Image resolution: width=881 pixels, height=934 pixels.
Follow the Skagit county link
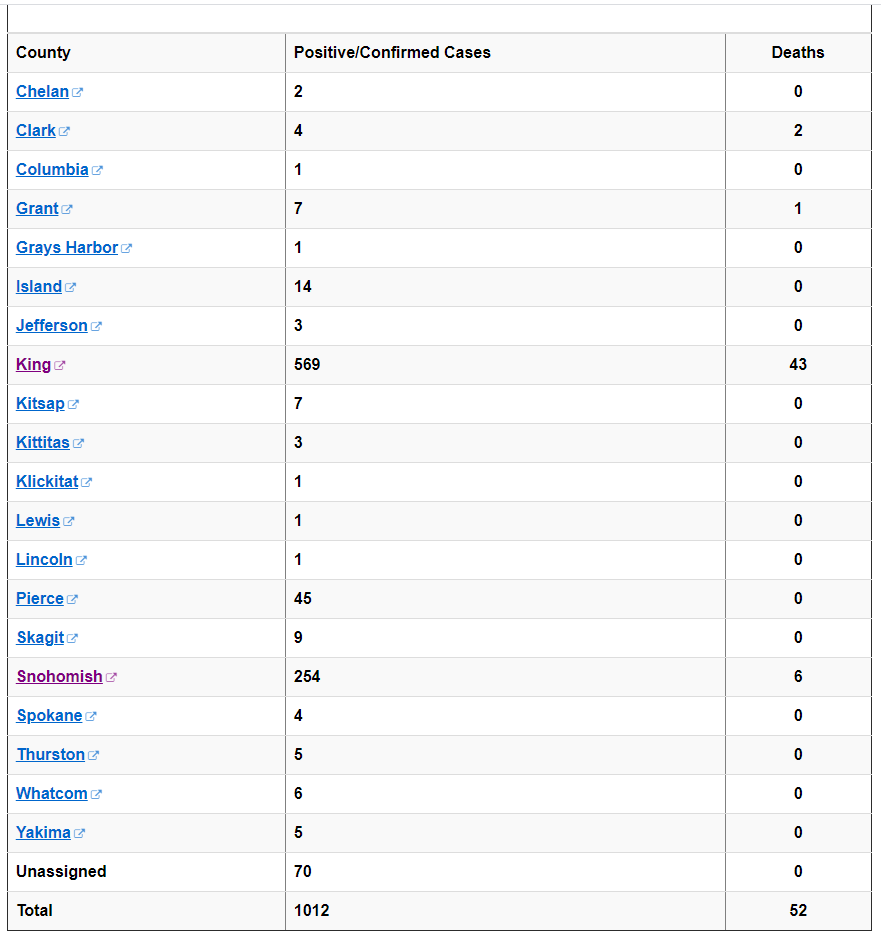click(x=40, y=637)
